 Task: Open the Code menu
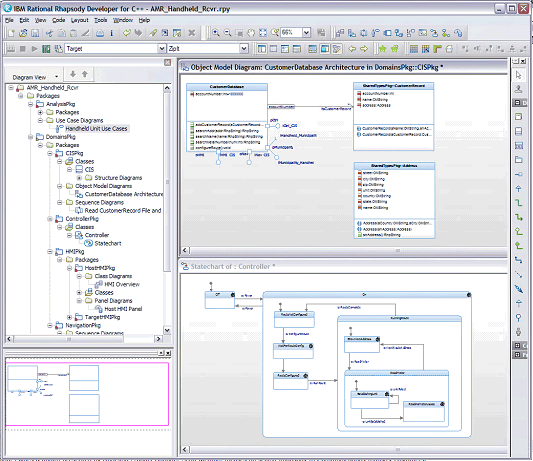pyautogui.click(x=58, y=20)
